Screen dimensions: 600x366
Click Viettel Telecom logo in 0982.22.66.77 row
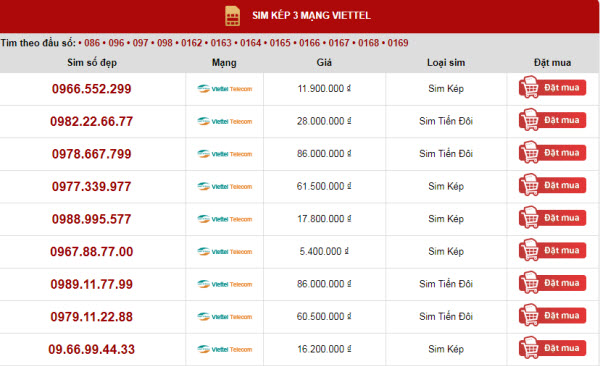pos(225,121)
